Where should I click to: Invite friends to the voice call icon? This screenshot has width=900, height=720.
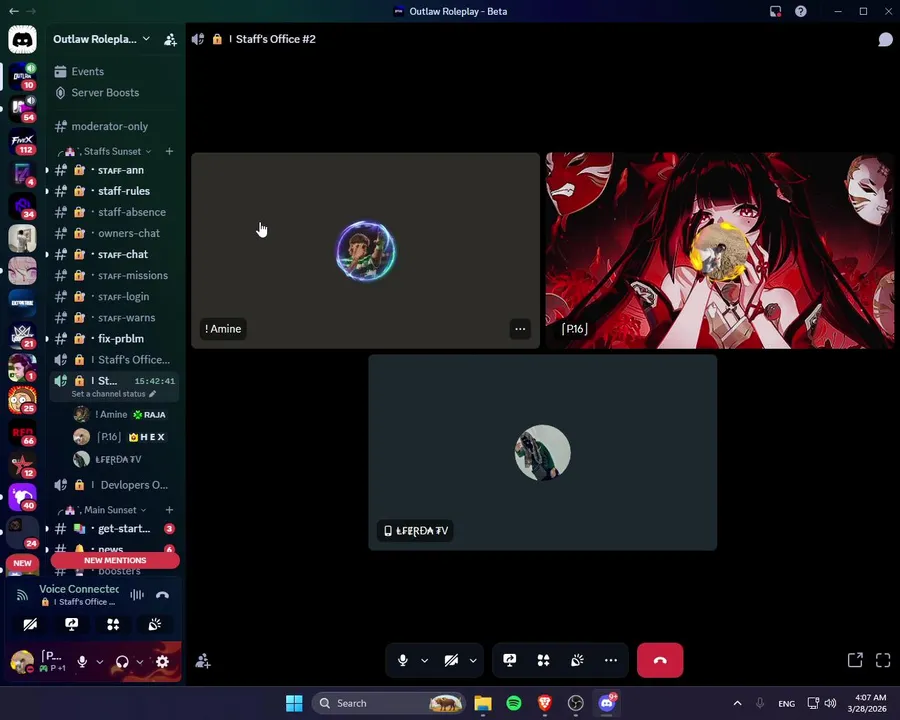tap(203, 661)
